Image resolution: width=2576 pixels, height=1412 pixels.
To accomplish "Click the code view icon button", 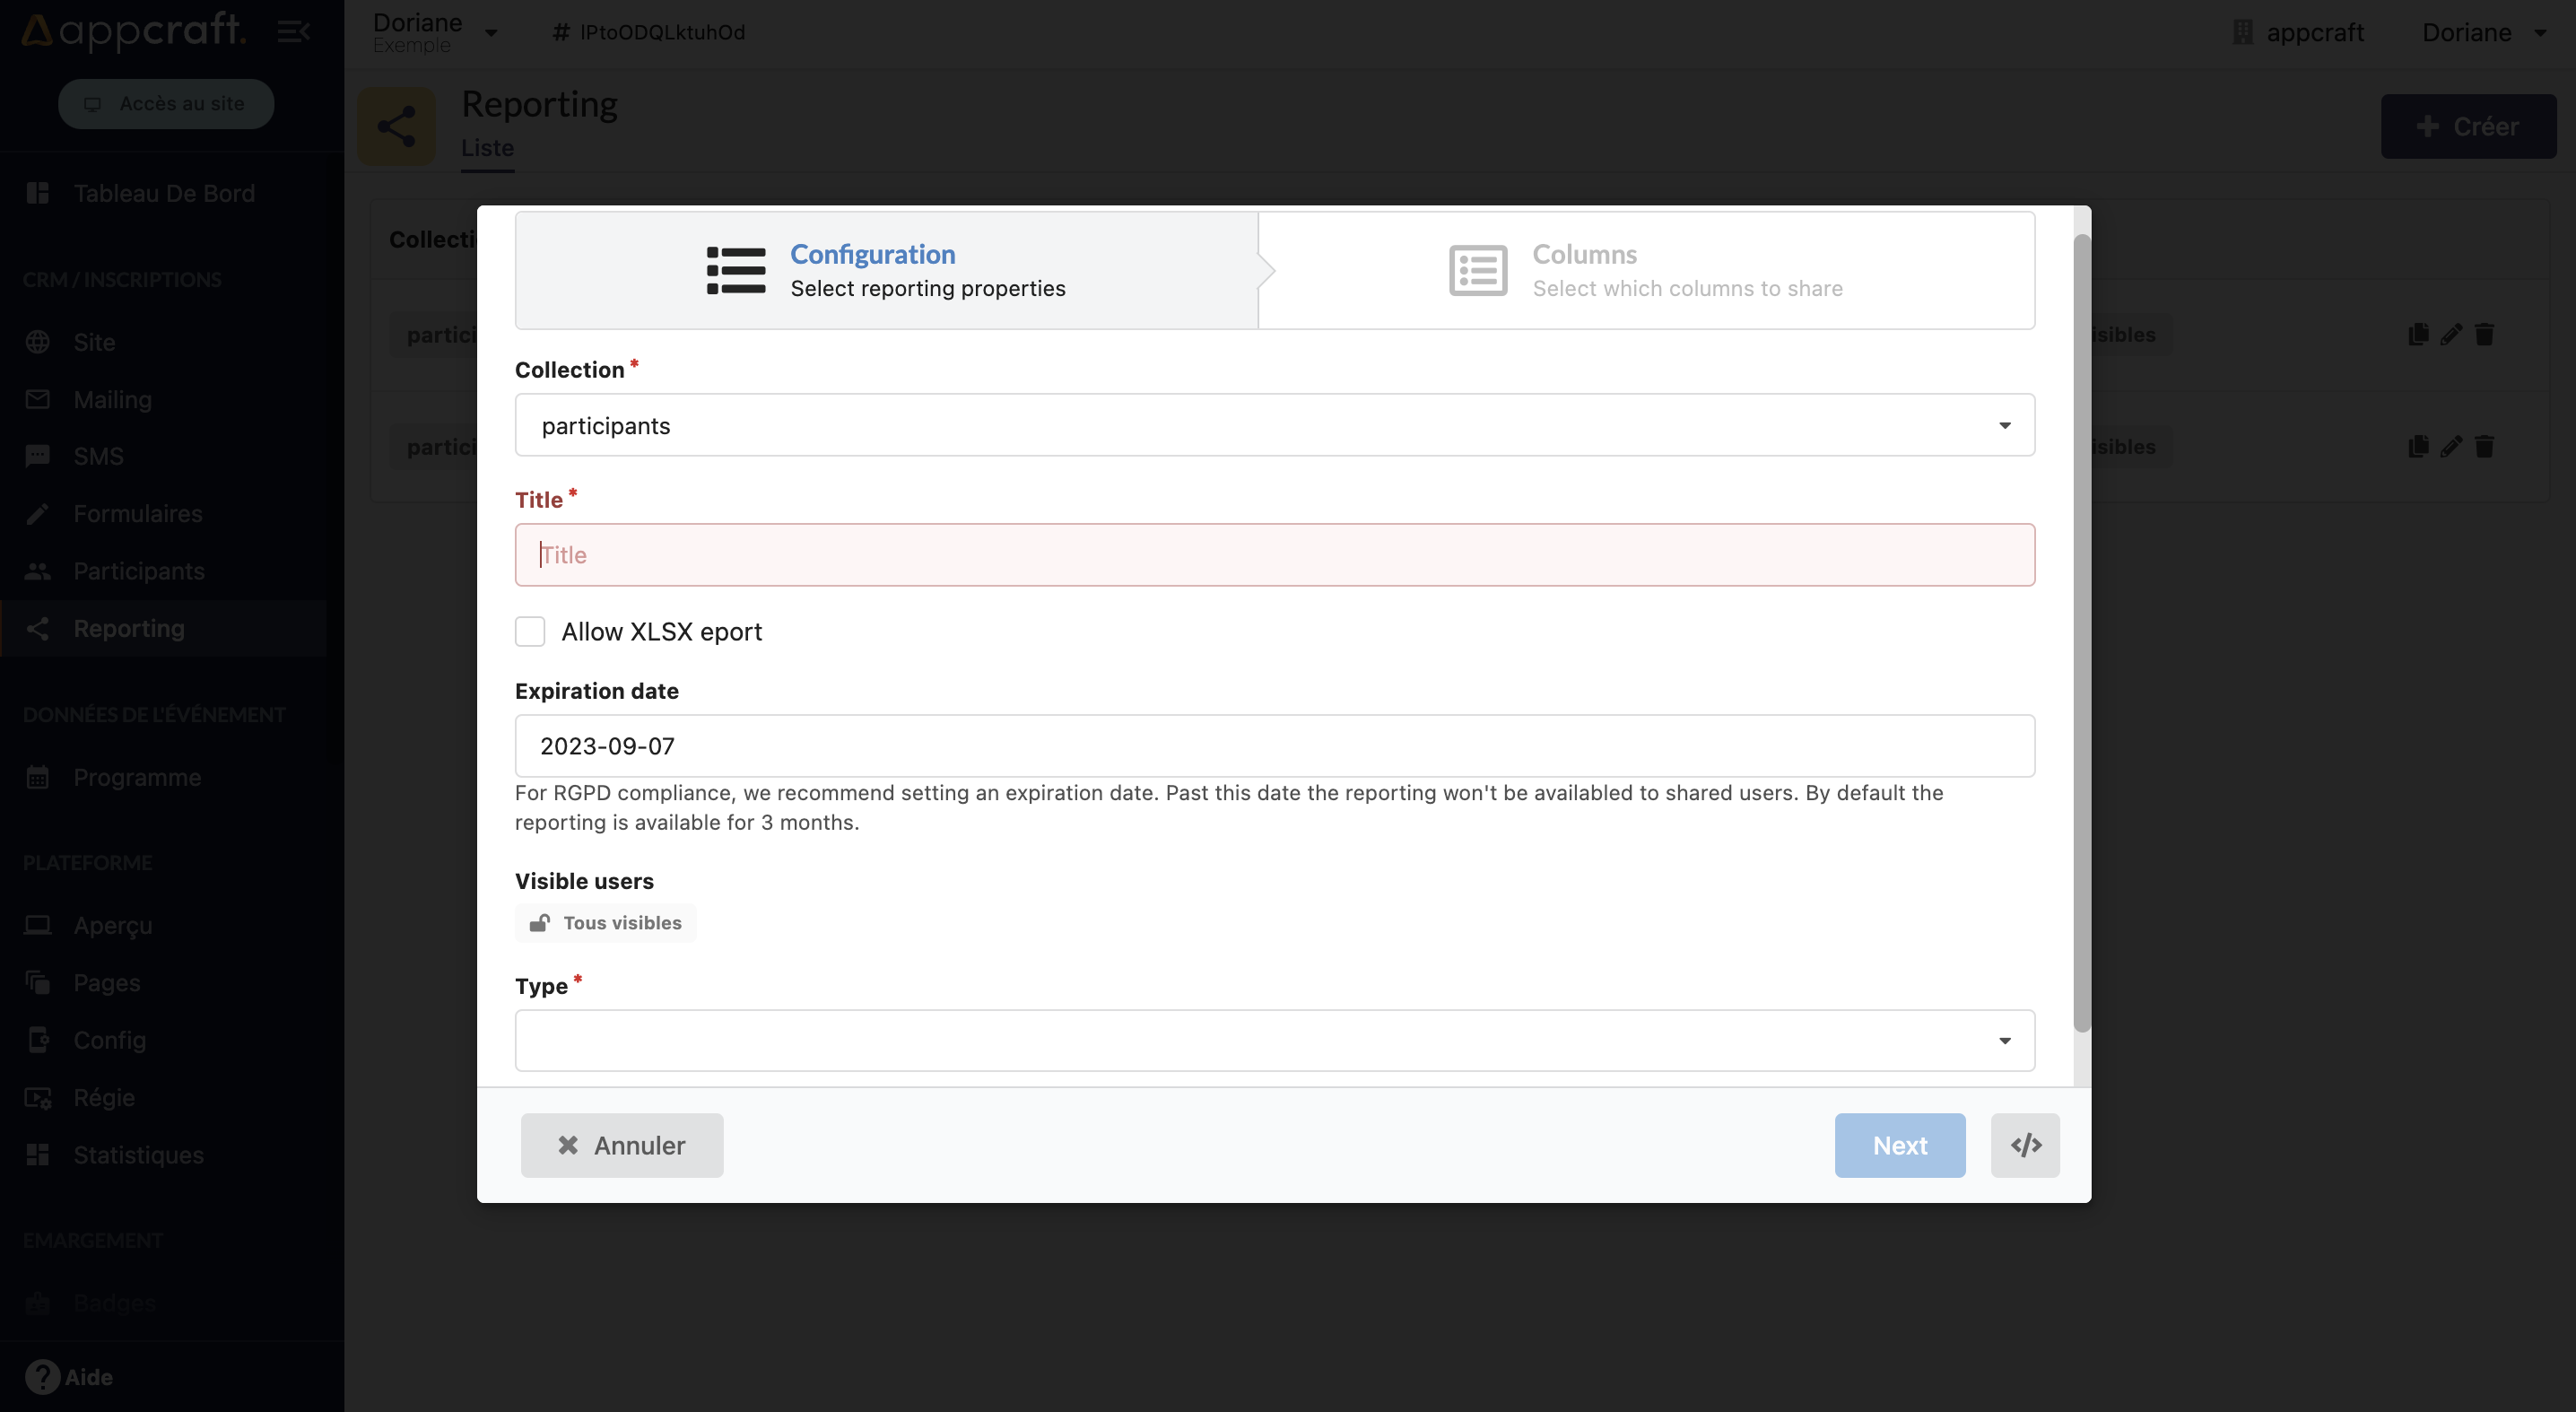I will point(2025,1145).
